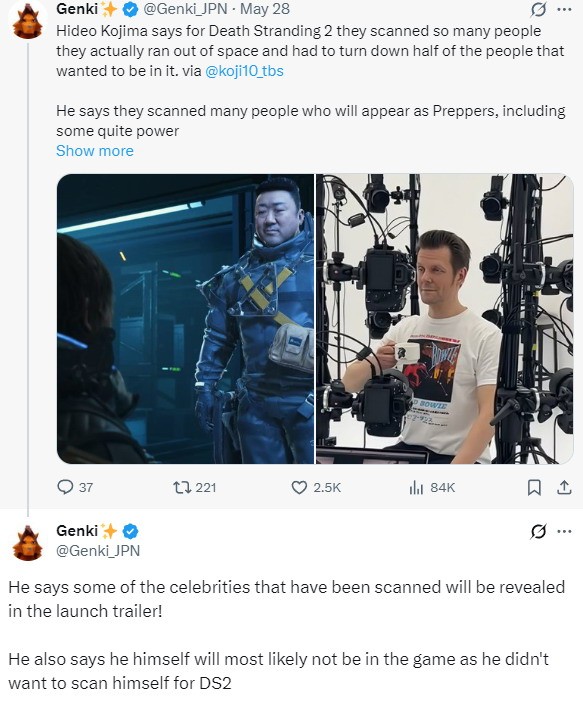583x702 pixels.
Task: Open more options menu on first tweet
Action: pyautogui.click(x=564, y=9)
